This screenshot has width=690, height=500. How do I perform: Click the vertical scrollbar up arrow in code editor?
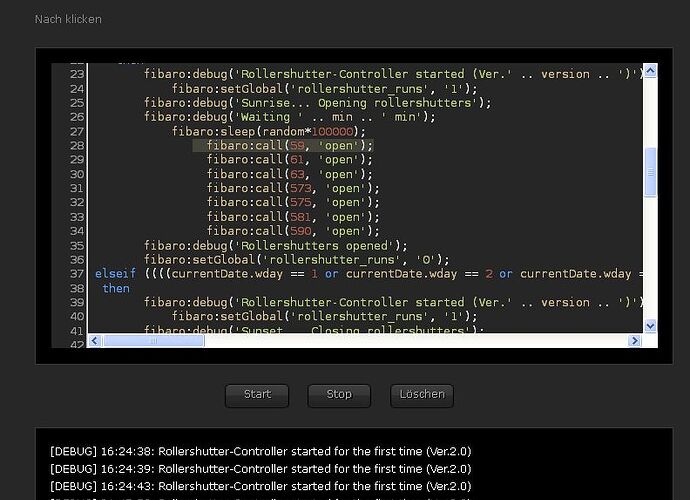tap(650, 71)
